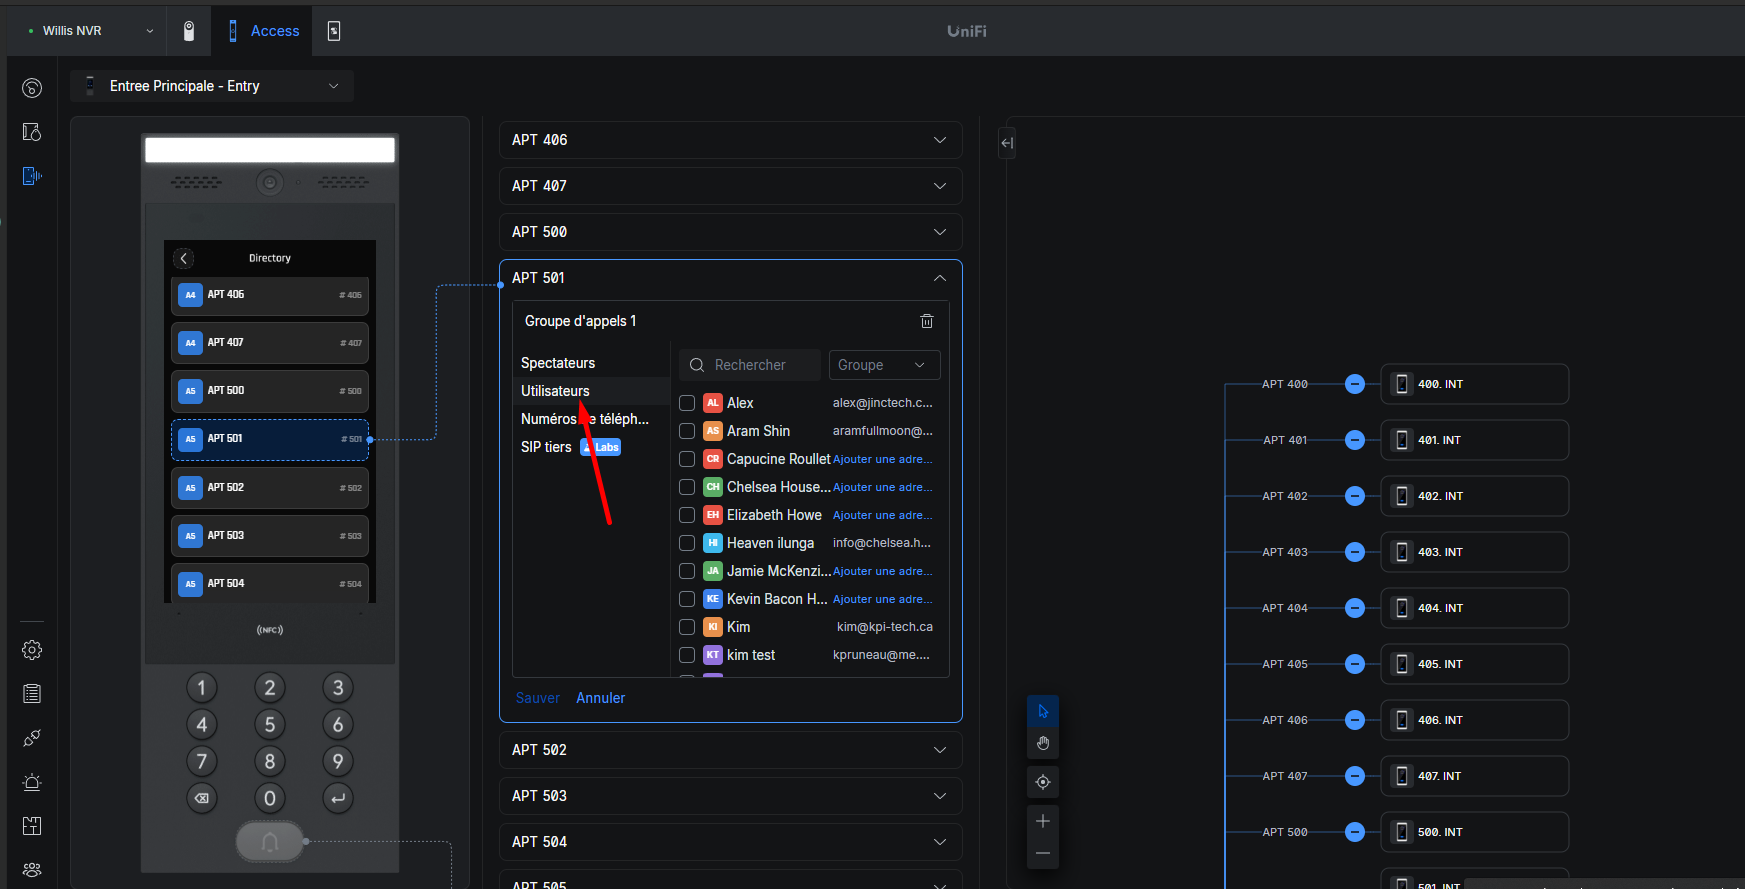
Task: Open the Willis NVR site dropdown
Action: click(x=91, y=31)
